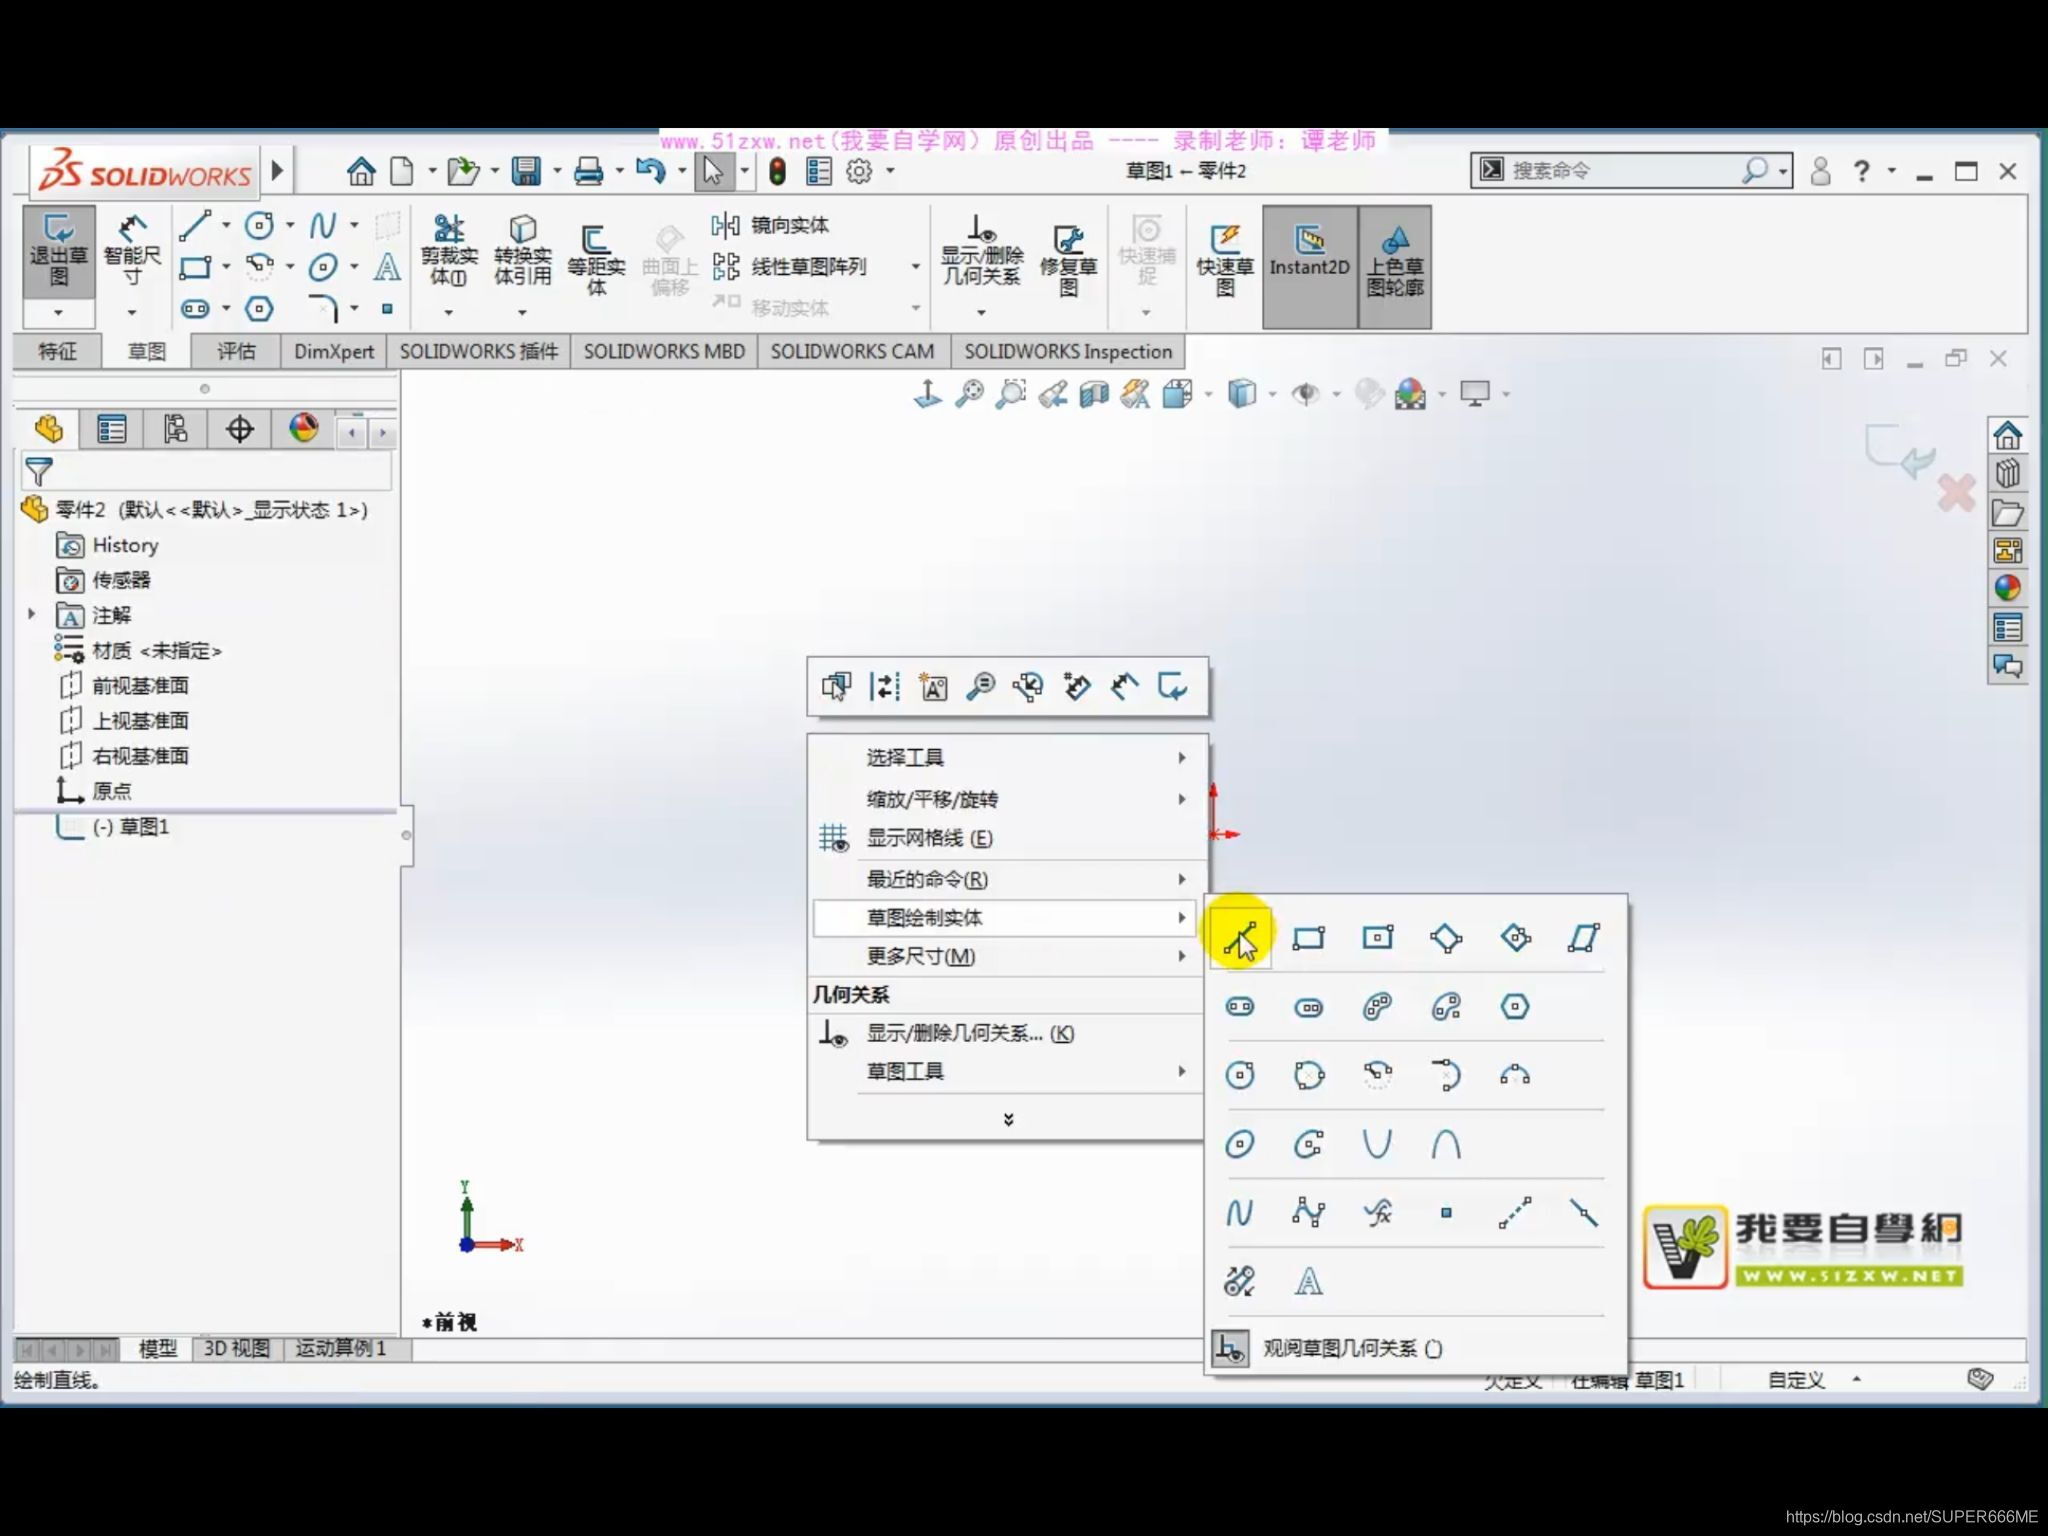Select the Line tool in flyout
Viewport: 2048px width, 1536px height.
point(1240,938)
